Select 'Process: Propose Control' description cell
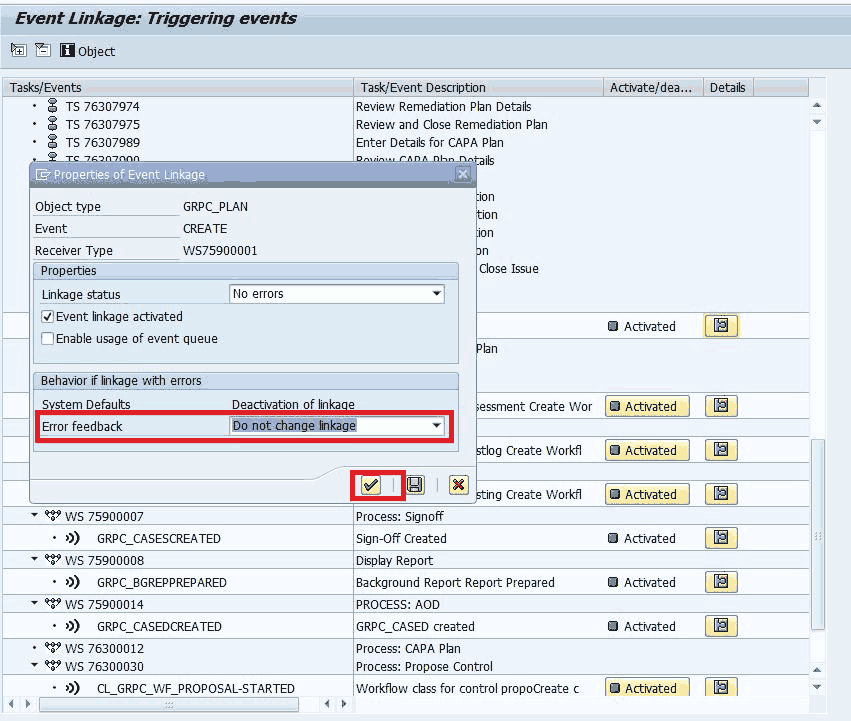 pyautogui.click(x=424, y=666)
